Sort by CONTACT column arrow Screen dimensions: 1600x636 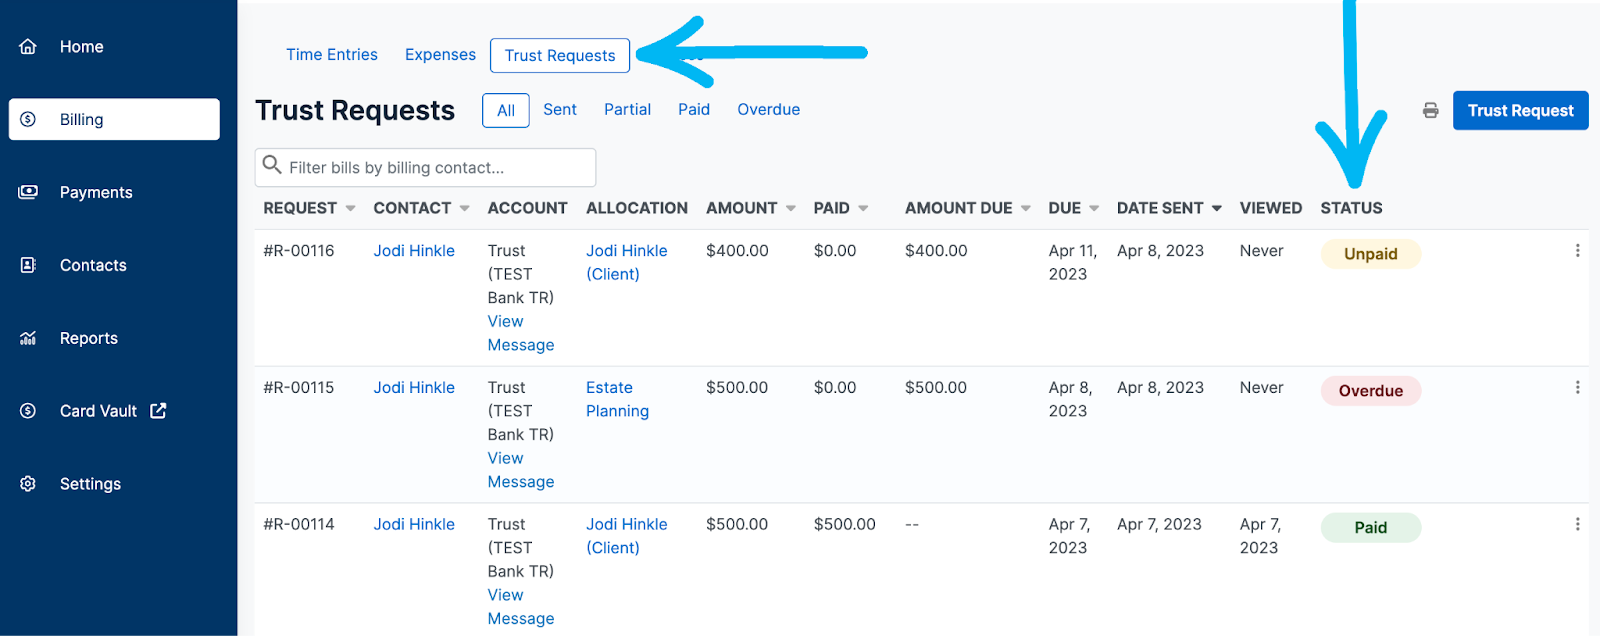pos(464,208)
